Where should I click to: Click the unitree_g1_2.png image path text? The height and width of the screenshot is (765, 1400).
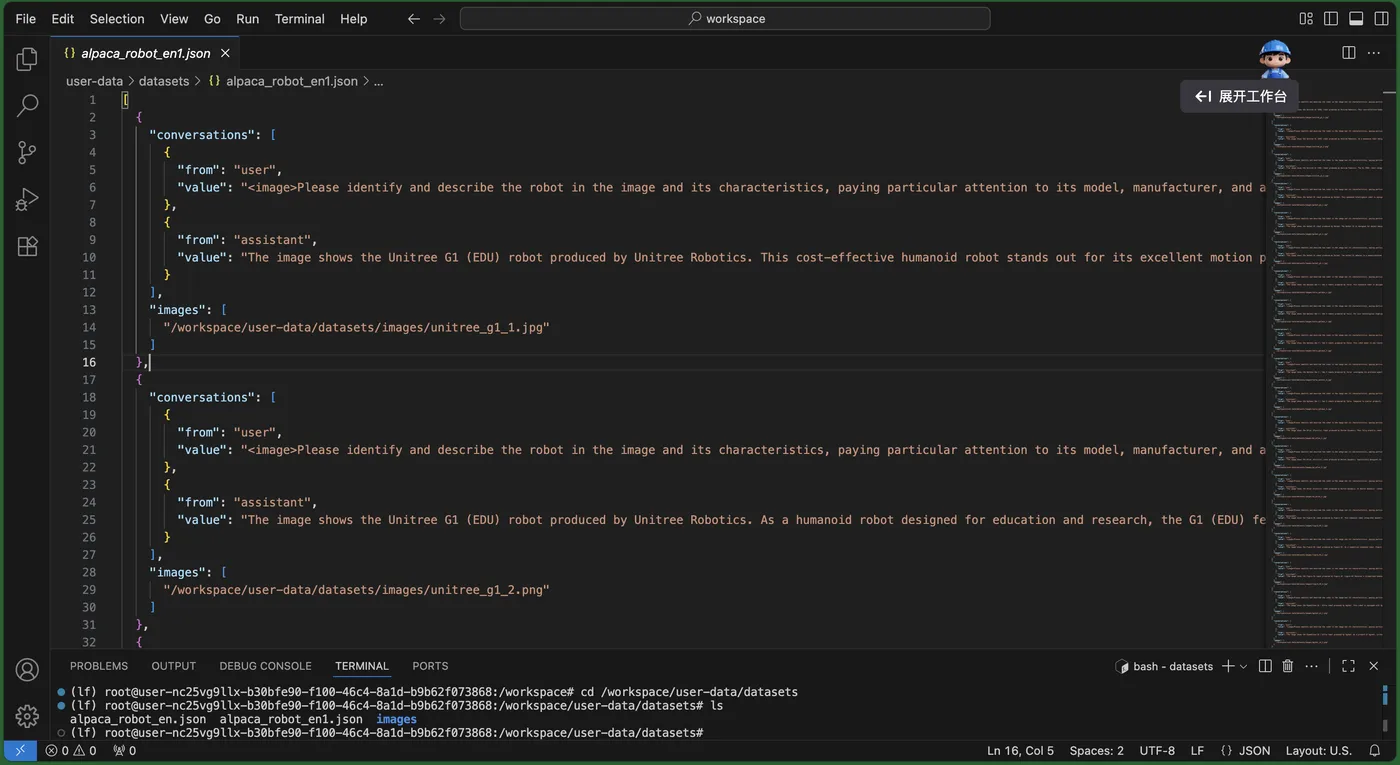[356, 590]
